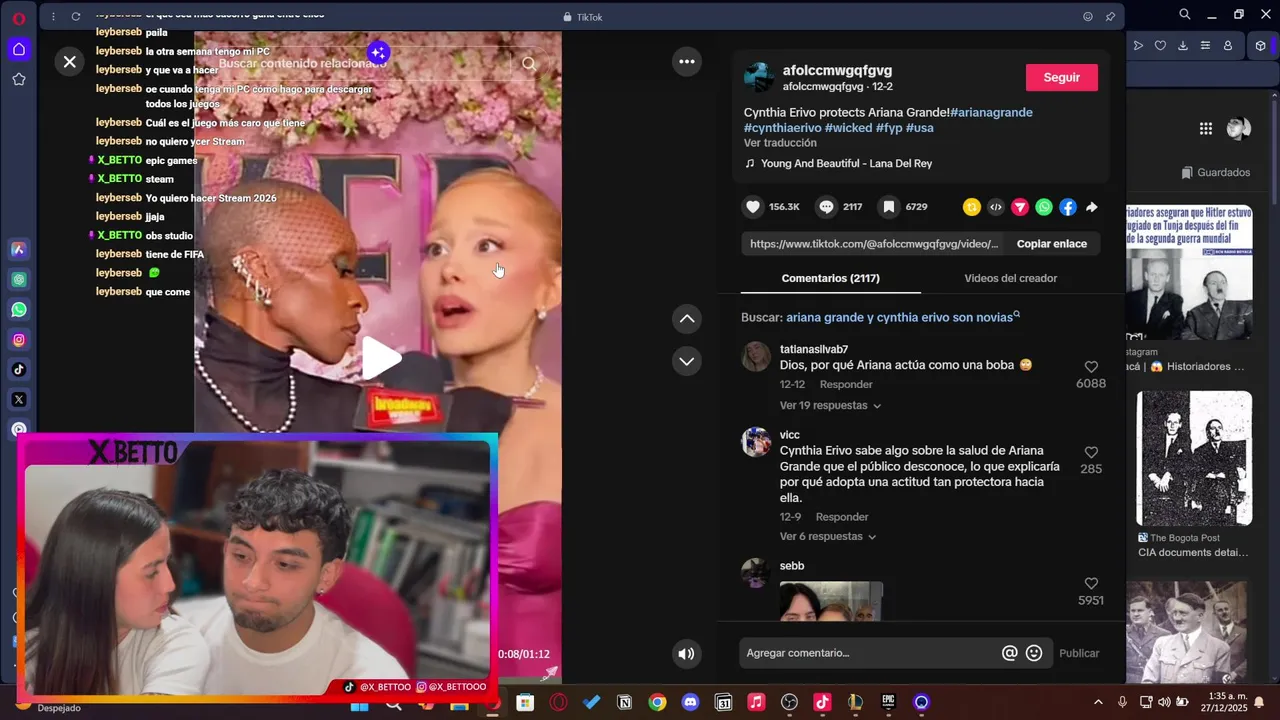Click the embed code icon
The height and width of the screenshot is (720, 1280).
(995, 207)
